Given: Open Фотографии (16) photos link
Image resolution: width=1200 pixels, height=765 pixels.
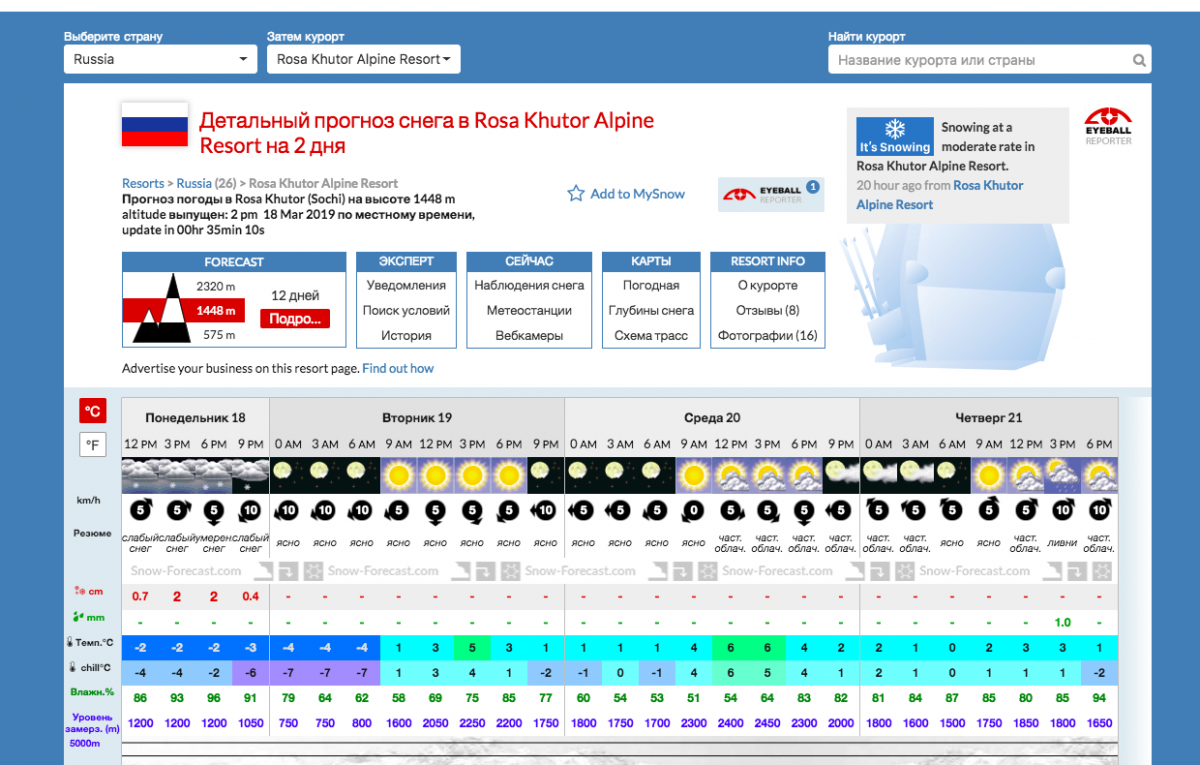Looking at the screenshot, I should tap(767, 336).
